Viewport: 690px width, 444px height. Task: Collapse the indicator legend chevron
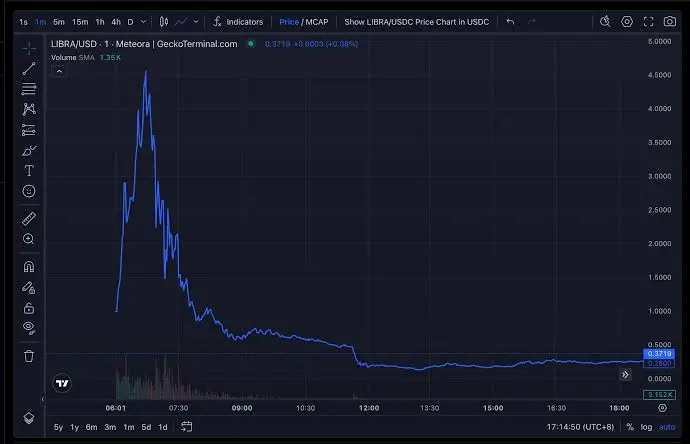click(59, 71)
